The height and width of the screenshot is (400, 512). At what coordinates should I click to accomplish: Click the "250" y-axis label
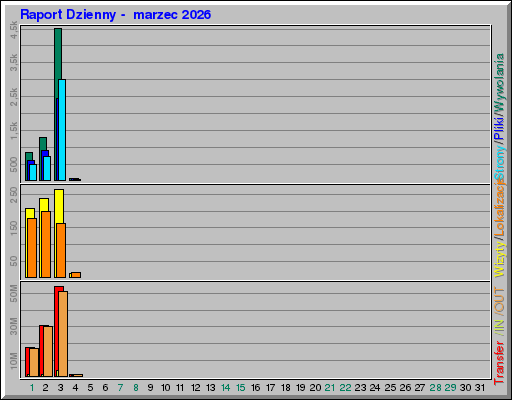point(14,195)
